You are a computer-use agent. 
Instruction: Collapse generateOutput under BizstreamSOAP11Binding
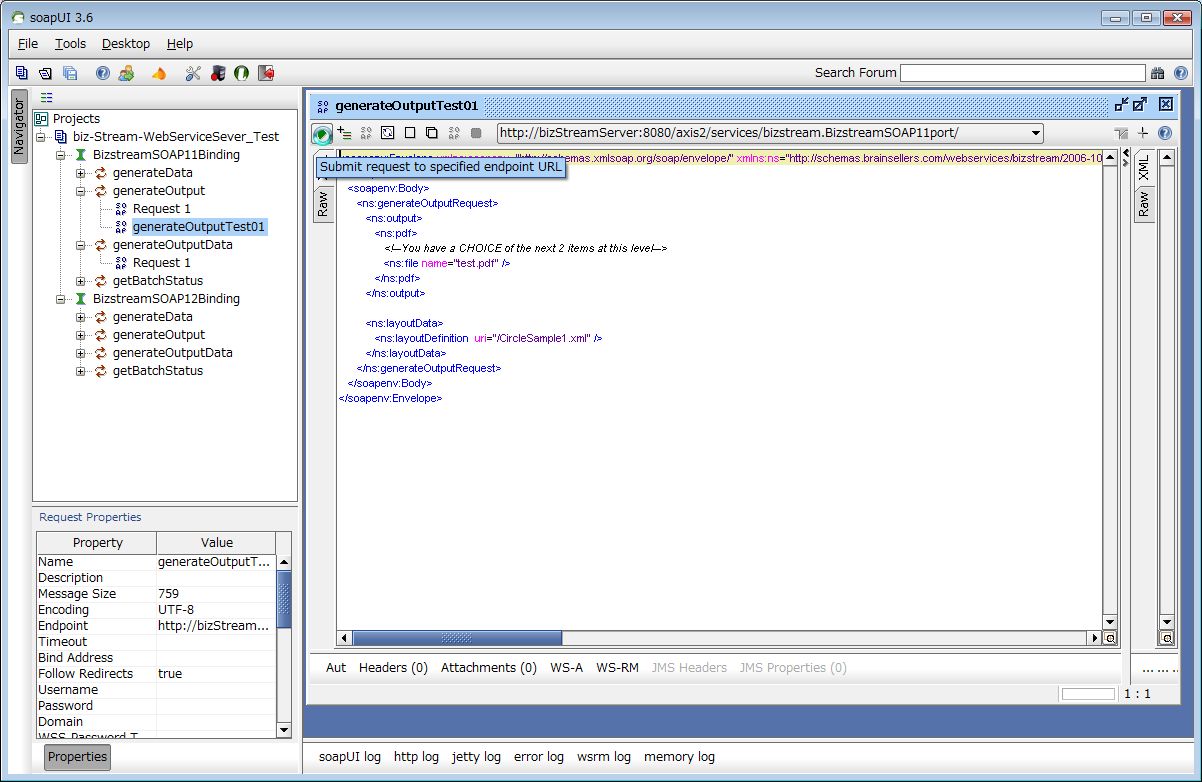point(81,190)
